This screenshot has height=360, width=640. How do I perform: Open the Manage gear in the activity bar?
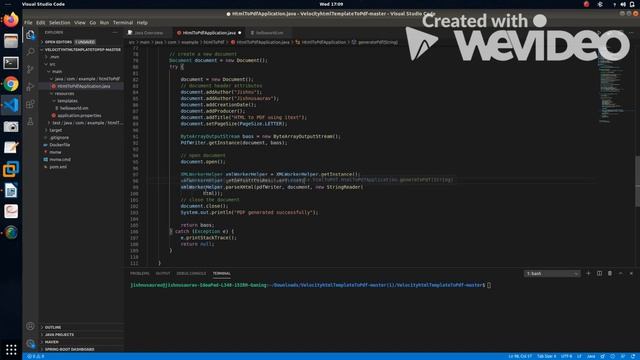pos(30,343)
